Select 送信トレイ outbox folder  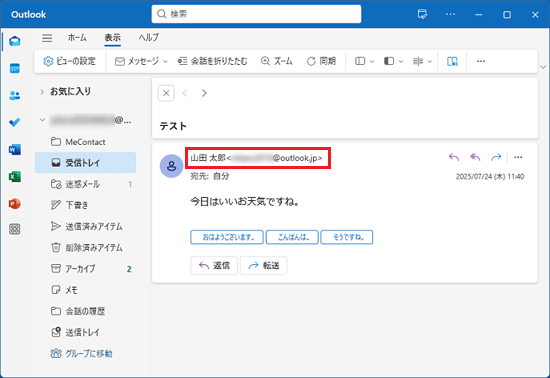(x=85, y=332)
